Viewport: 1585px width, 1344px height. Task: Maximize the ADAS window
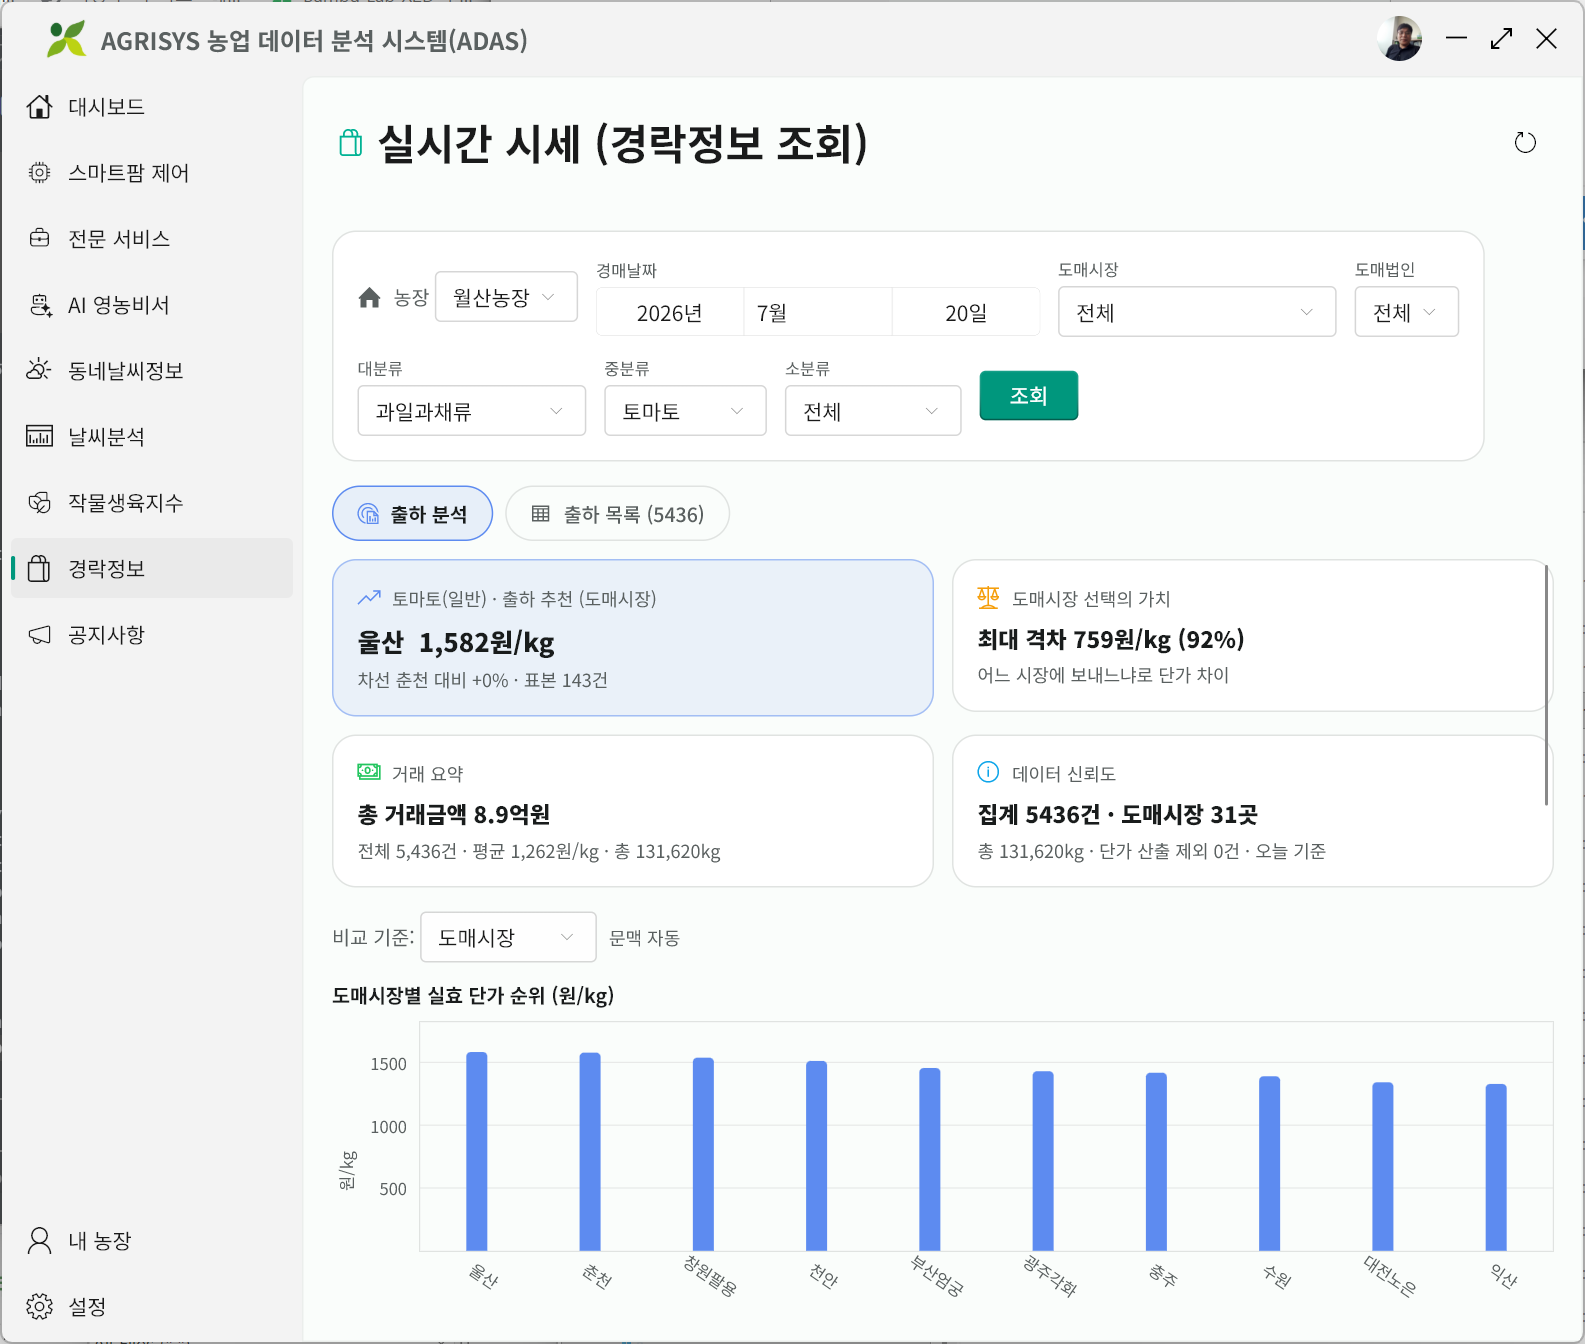(x=1501, y=39)
